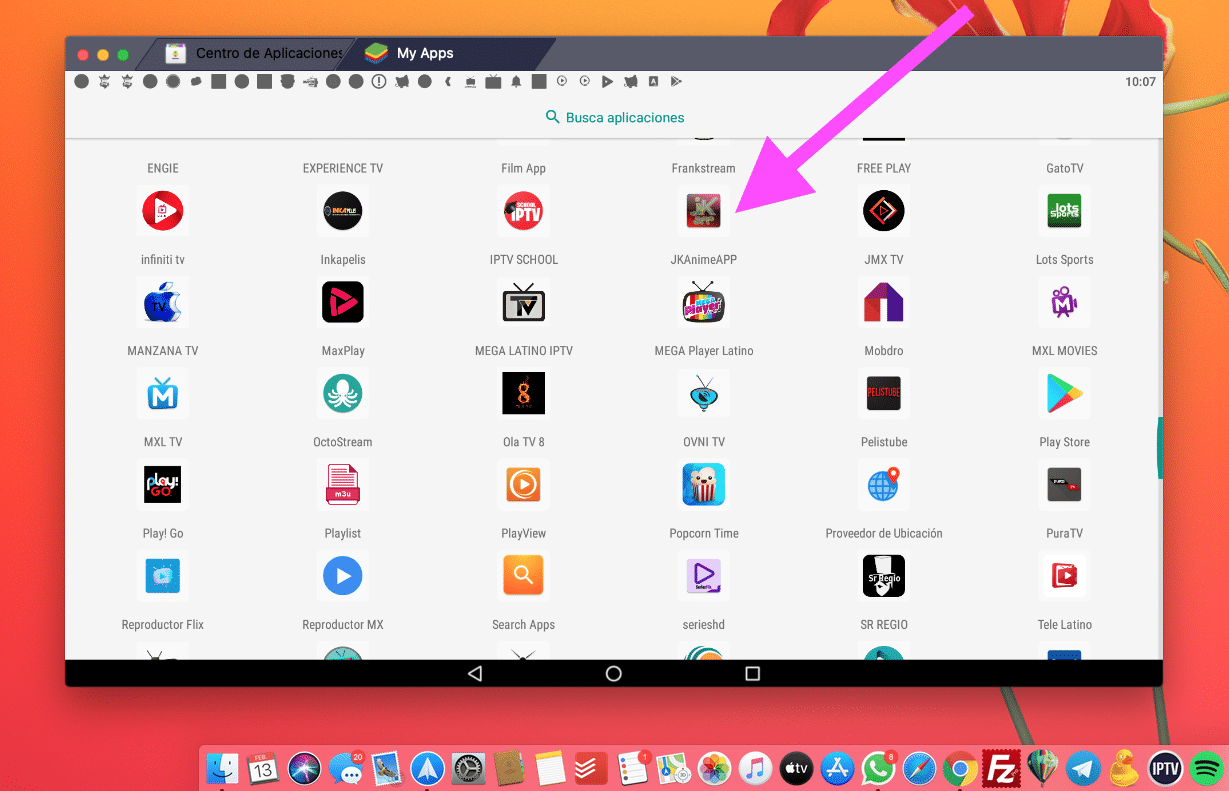Open System Preferences gear in the Dock
The height and width of the screenshot is (791, 1229).
pos(468,768)
